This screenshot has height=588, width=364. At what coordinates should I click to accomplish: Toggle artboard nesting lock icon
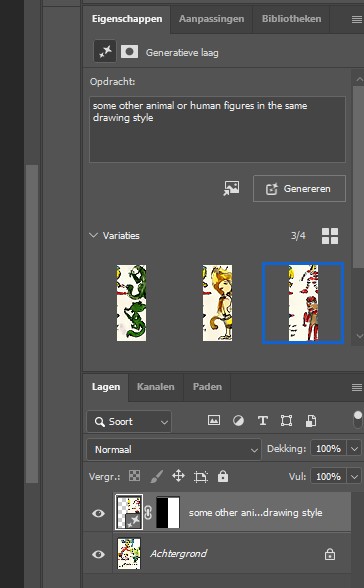click(x=201, y=477)
